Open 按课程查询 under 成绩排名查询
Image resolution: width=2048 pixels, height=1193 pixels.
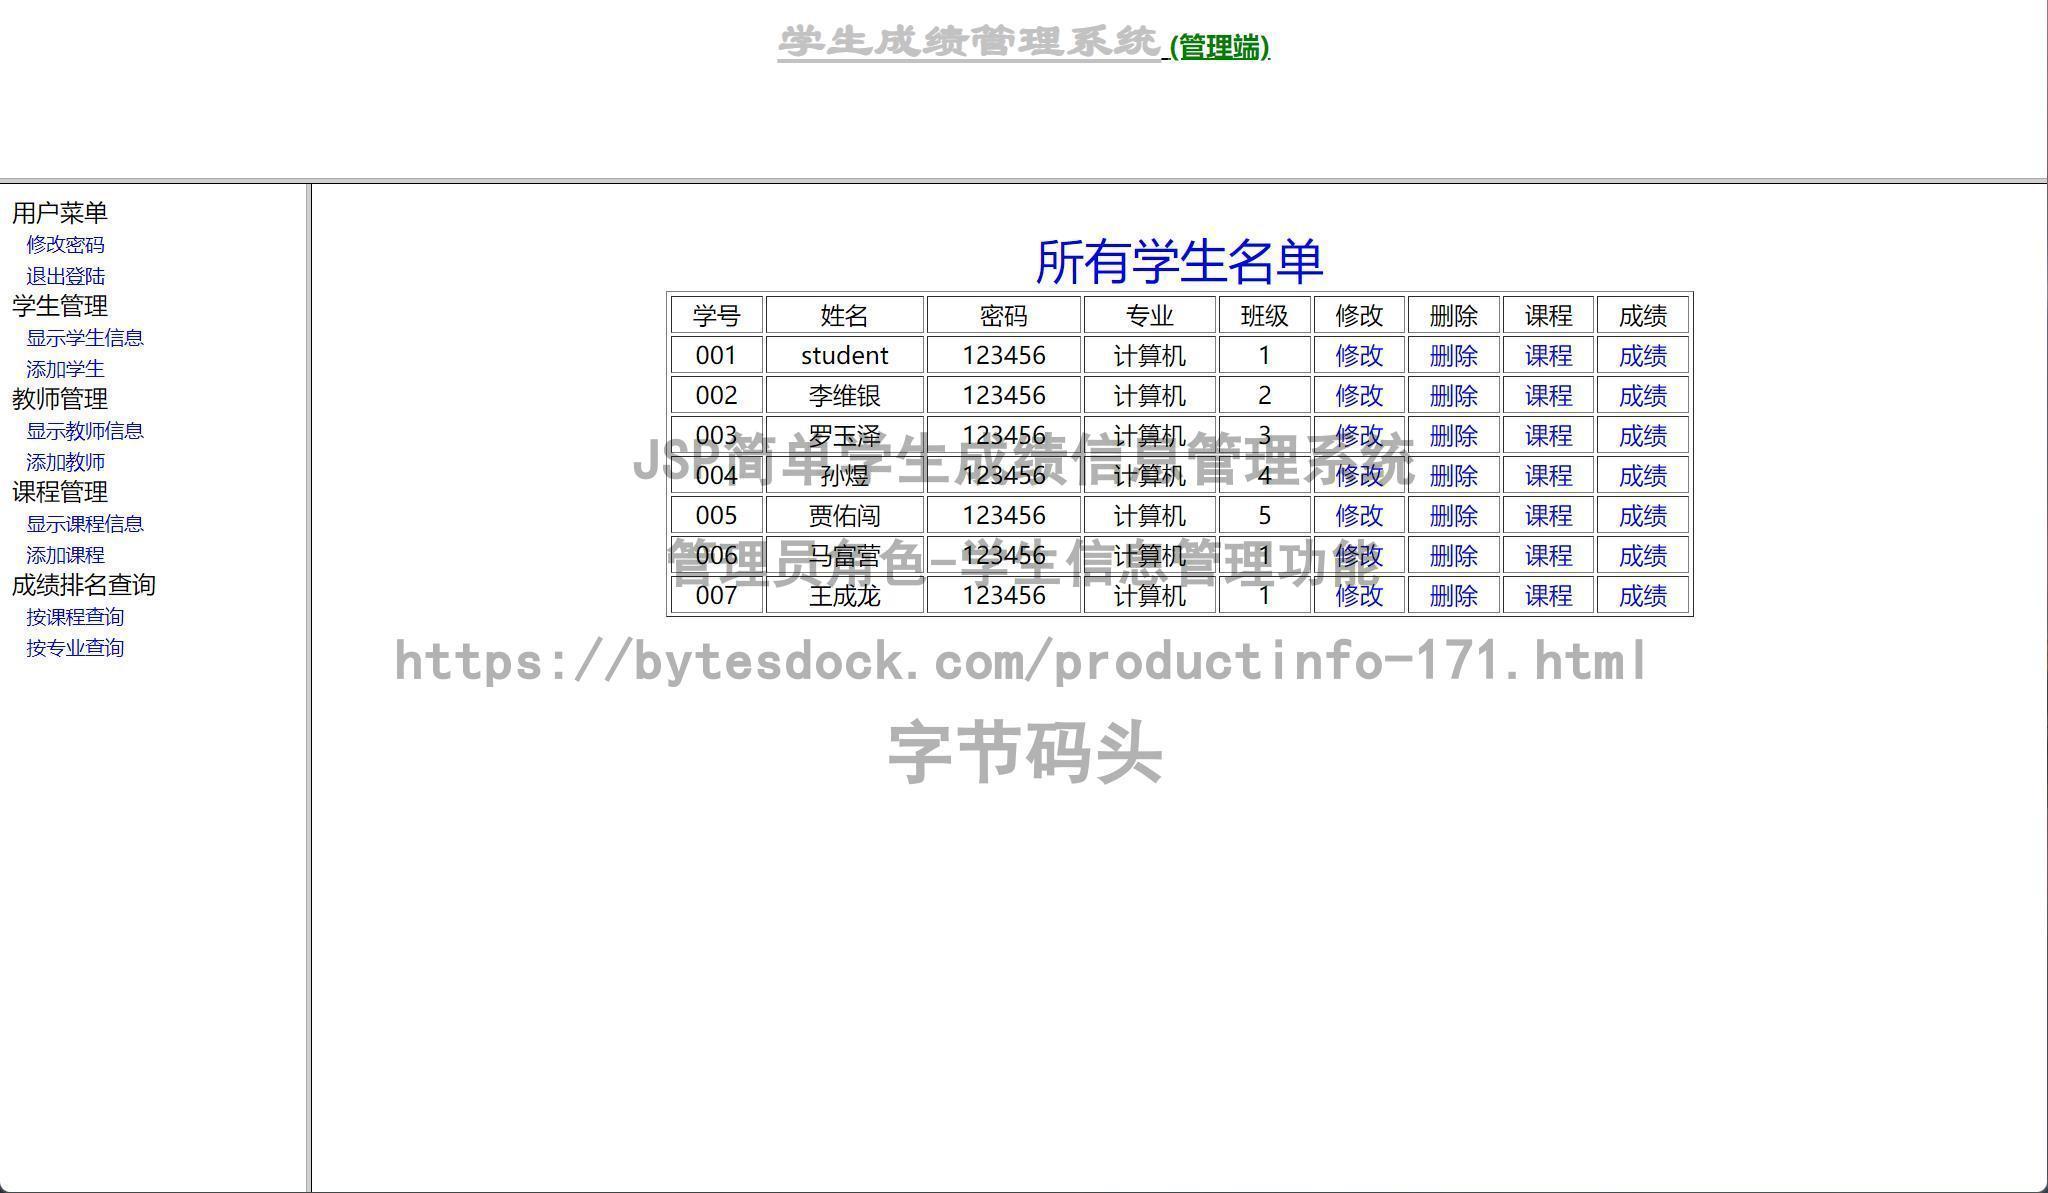[74, 617]
